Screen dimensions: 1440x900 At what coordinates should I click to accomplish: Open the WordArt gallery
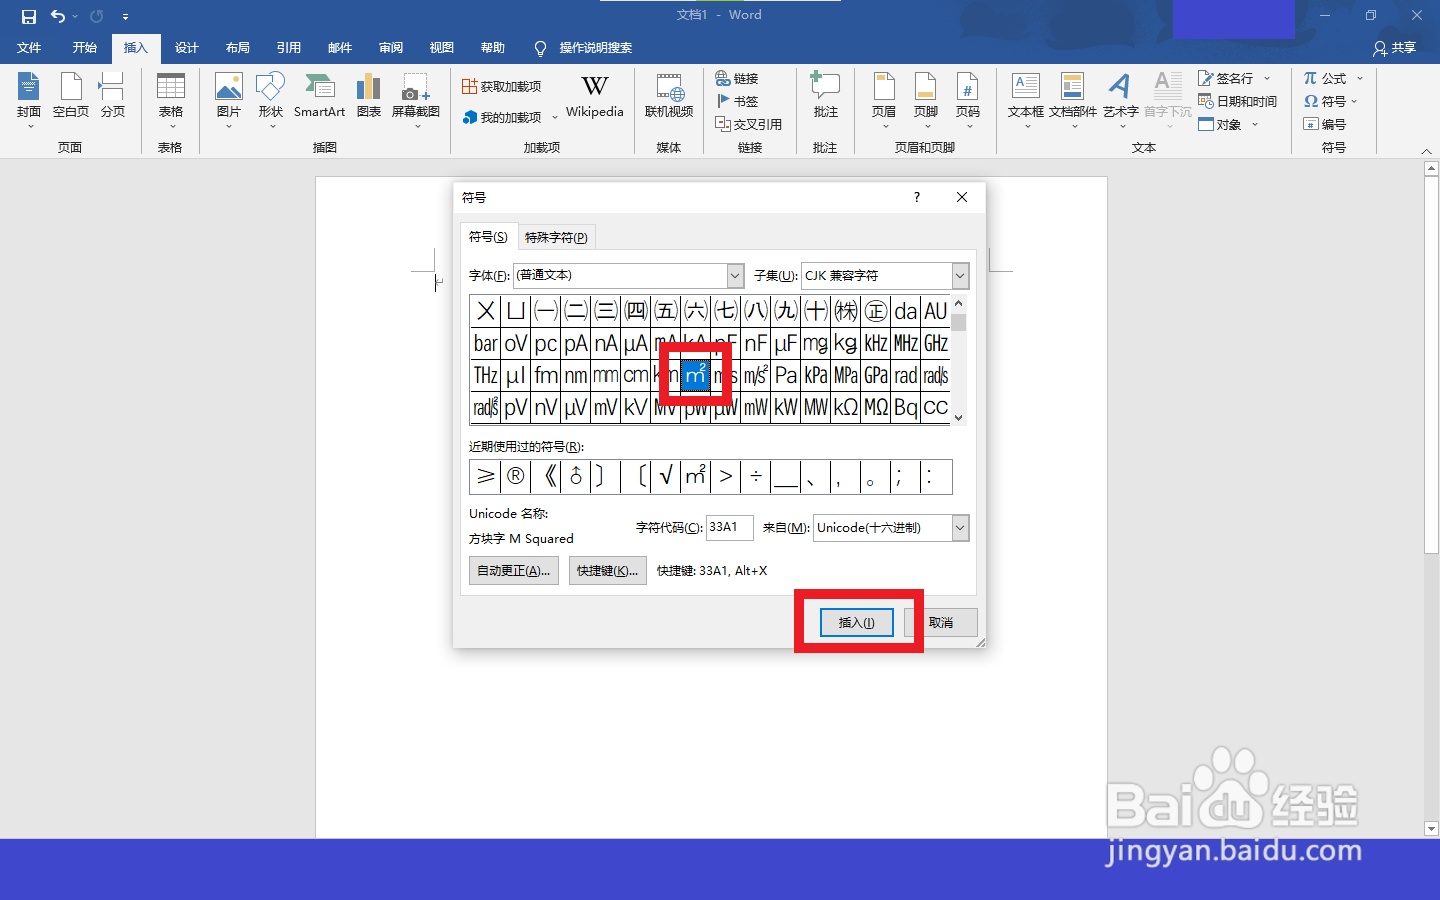pyautogui.click(x=1121, y=98)
